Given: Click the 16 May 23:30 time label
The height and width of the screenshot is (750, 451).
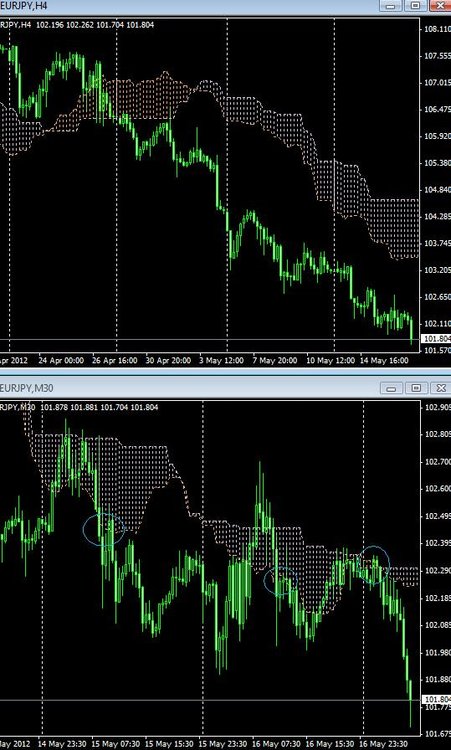Looking at the screenshot, I should 384,744.
